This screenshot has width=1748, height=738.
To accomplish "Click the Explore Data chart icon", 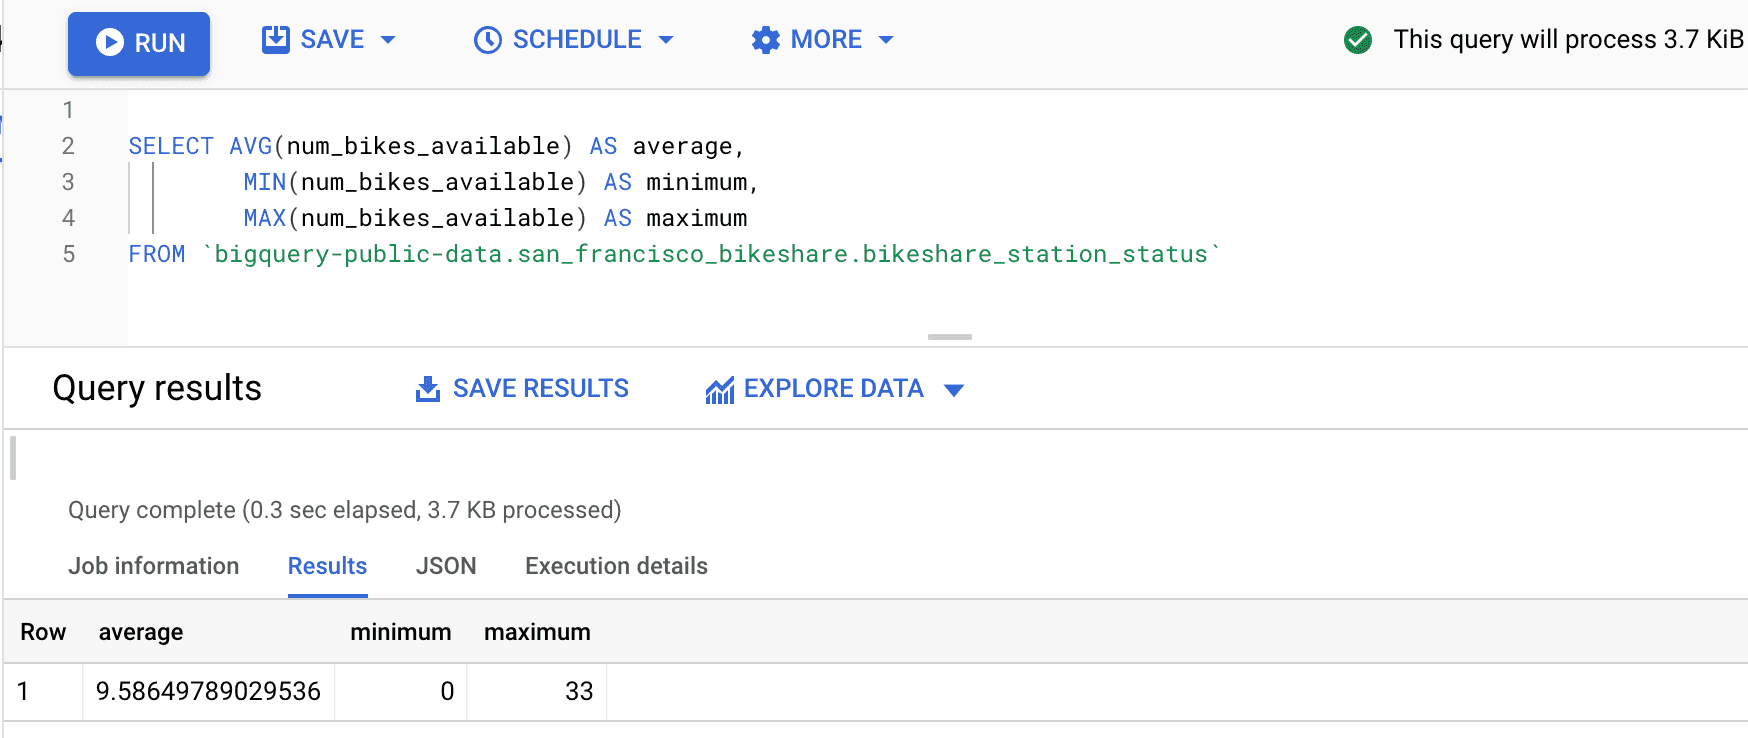I will [x=719, y=390].
